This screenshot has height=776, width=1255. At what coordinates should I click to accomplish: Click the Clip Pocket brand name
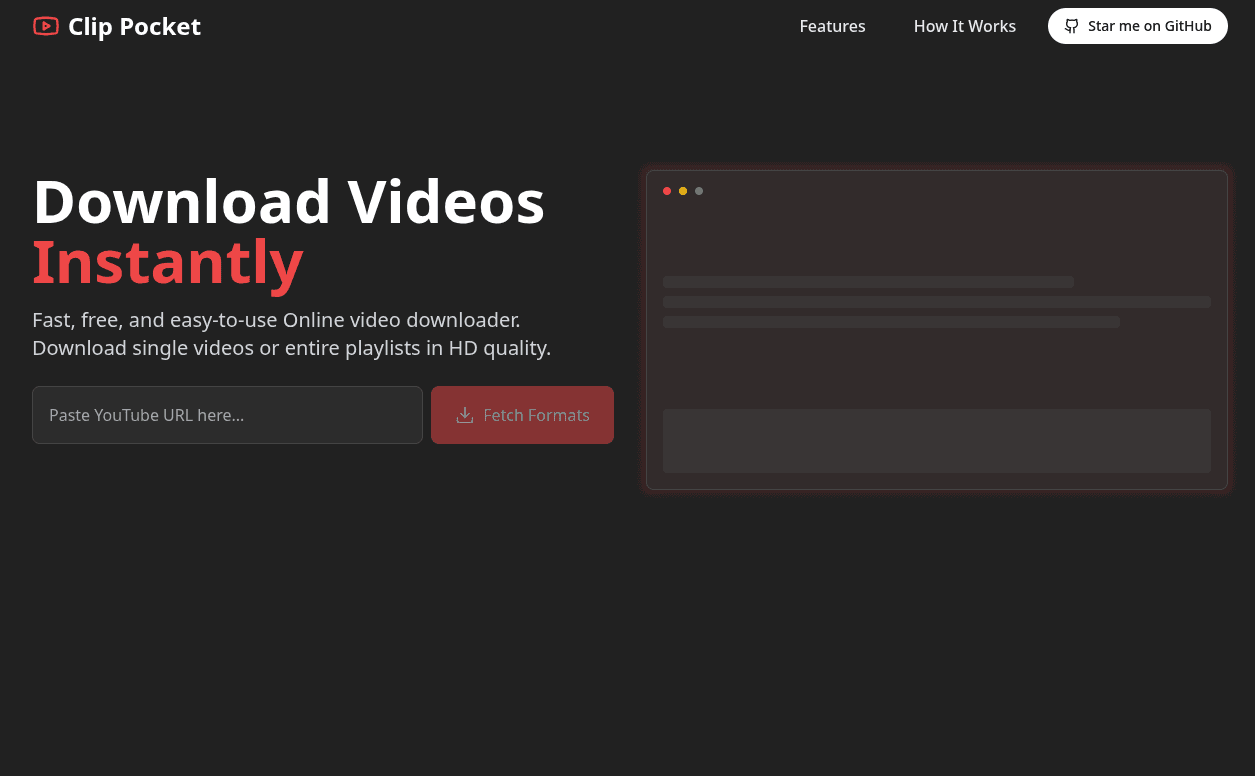(134, 27)
